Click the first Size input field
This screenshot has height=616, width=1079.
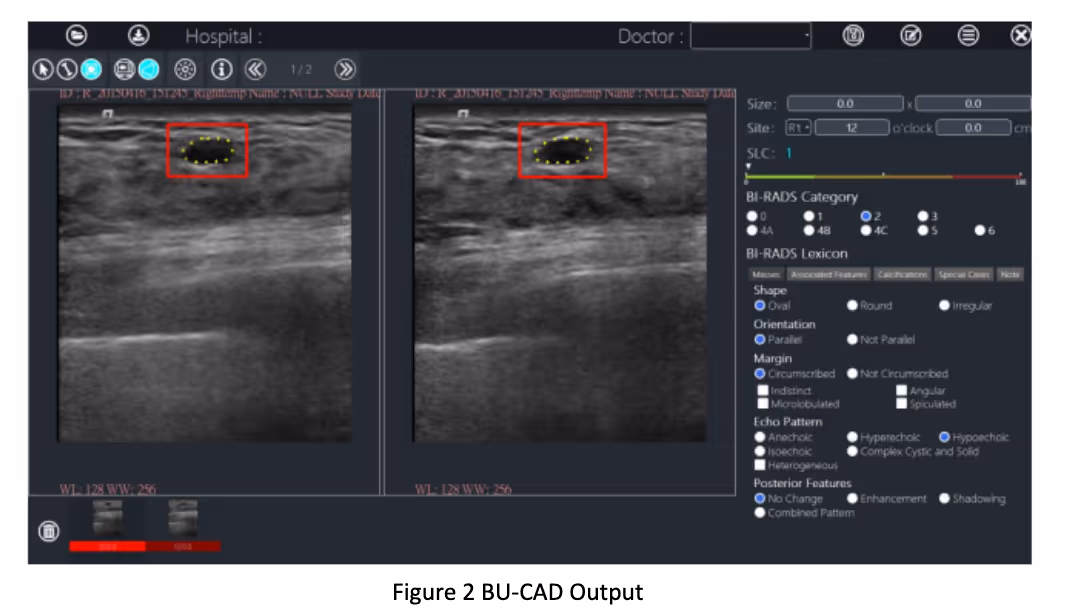(x=845, y=104)
